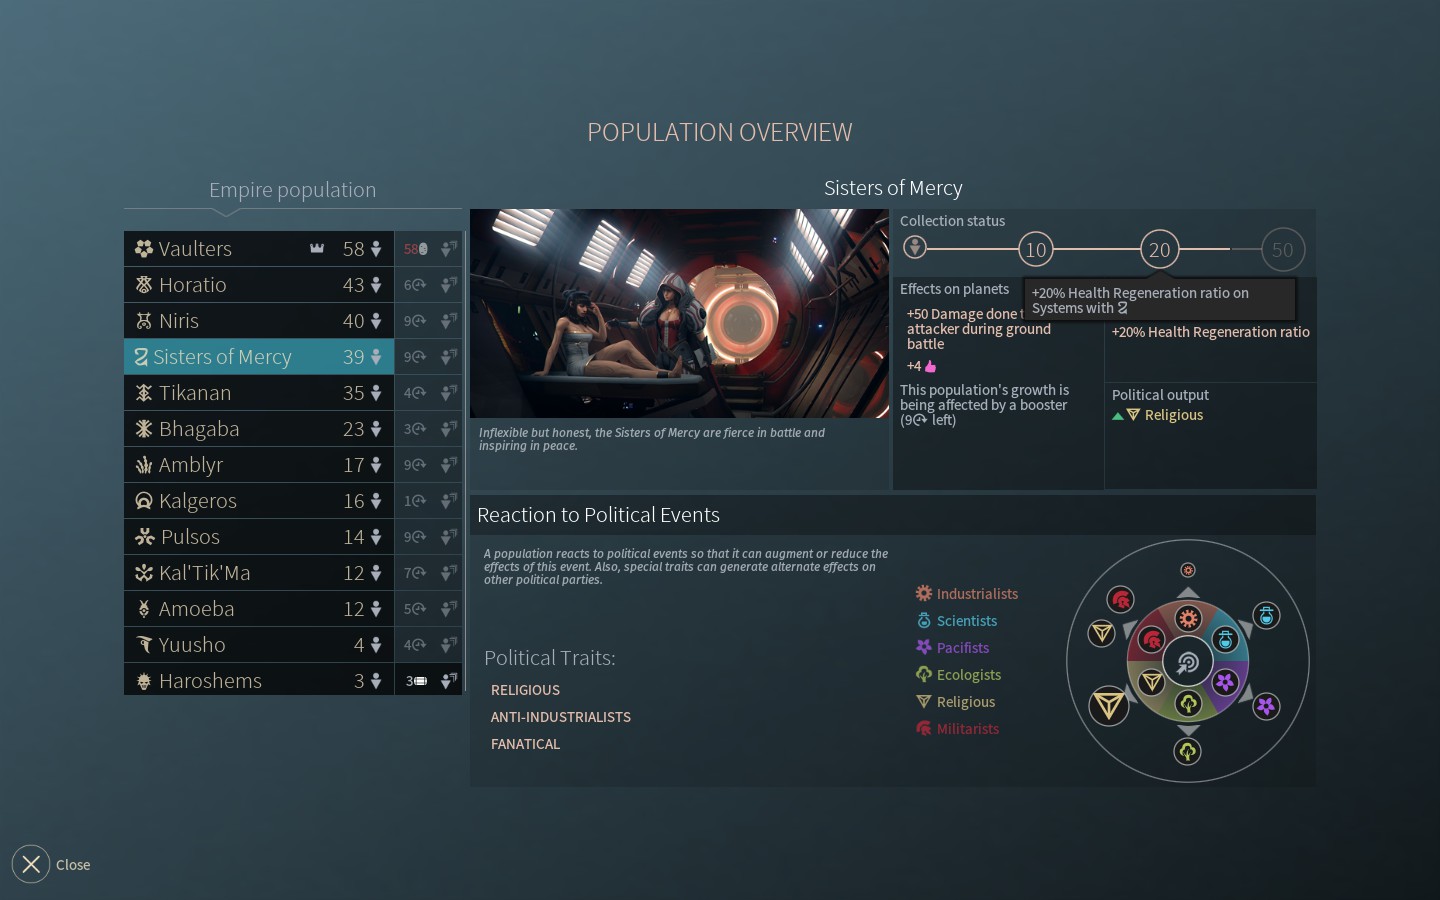
Task: Click the largest outer Religious triangle icon
Action: pyautogui.click(x=1108, y=706)
